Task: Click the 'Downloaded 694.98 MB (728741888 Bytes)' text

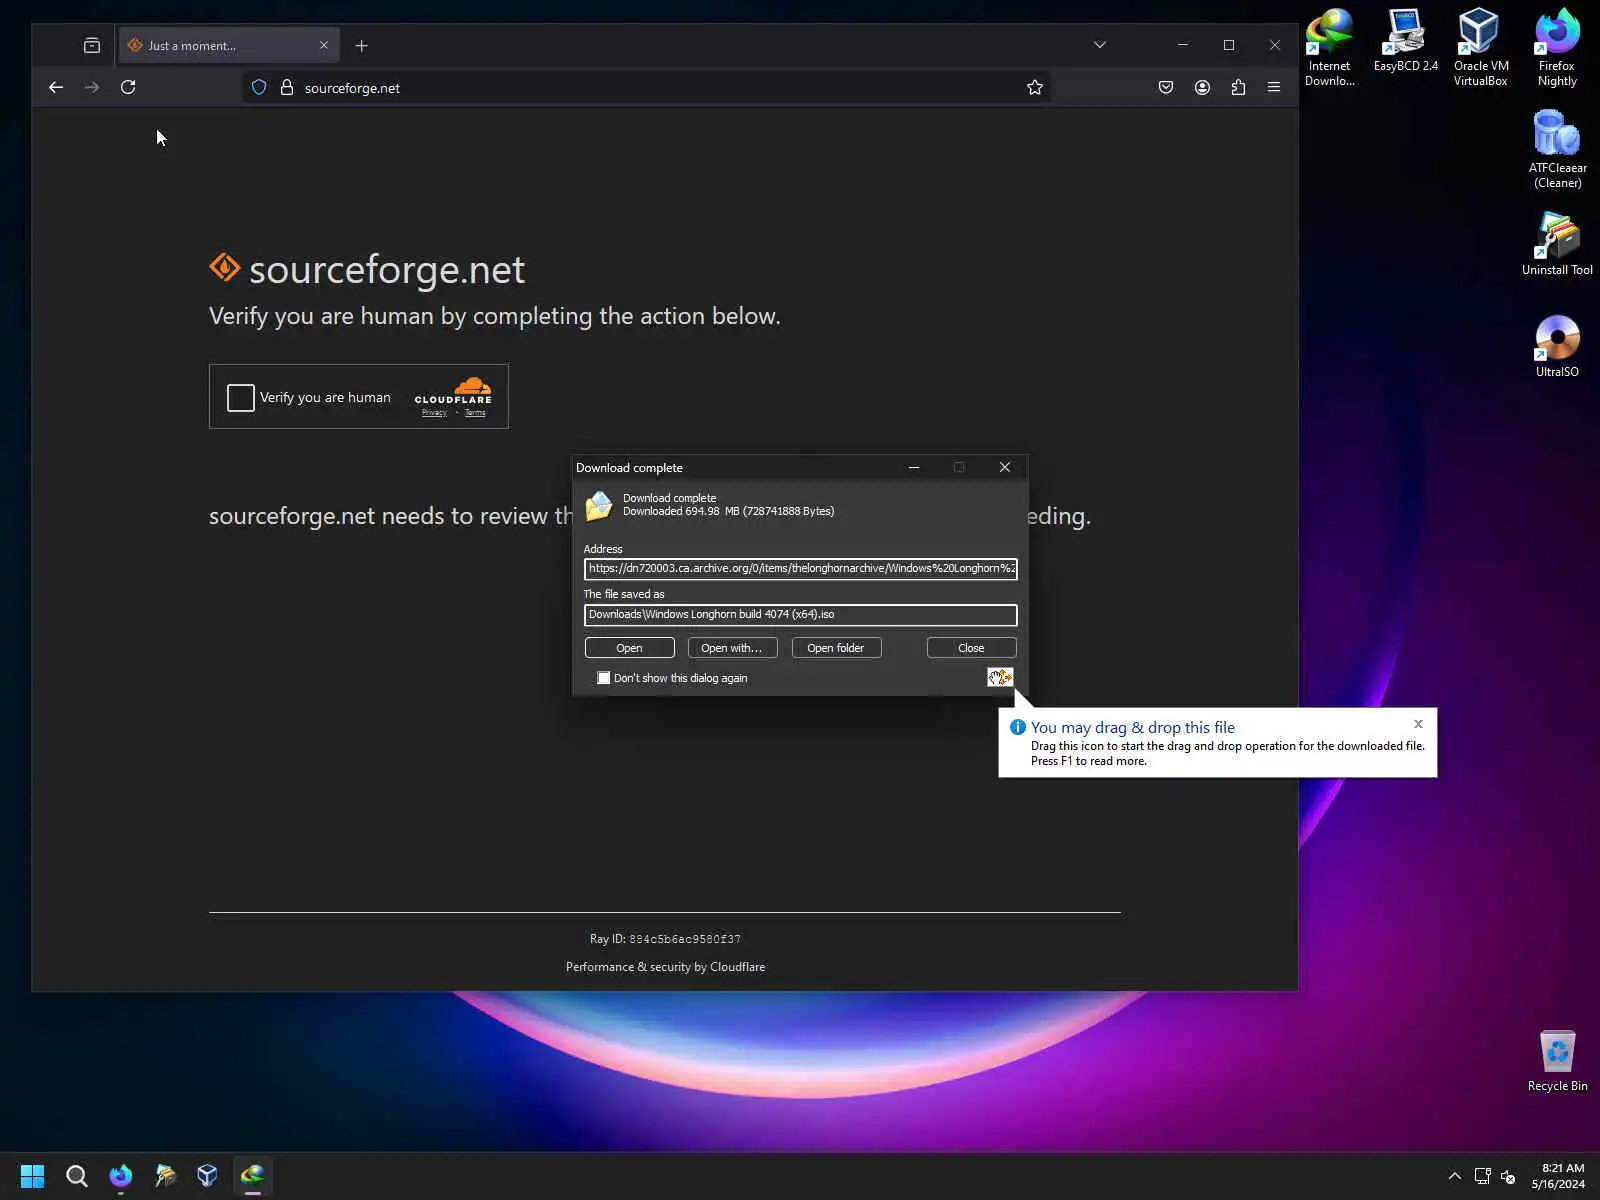Action: click(x=728, y=512)
